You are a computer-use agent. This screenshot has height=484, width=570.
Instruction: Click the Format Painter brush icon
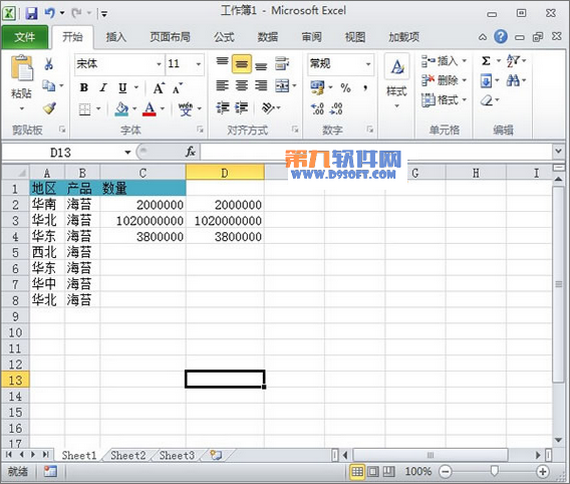(x=49, y=108)
